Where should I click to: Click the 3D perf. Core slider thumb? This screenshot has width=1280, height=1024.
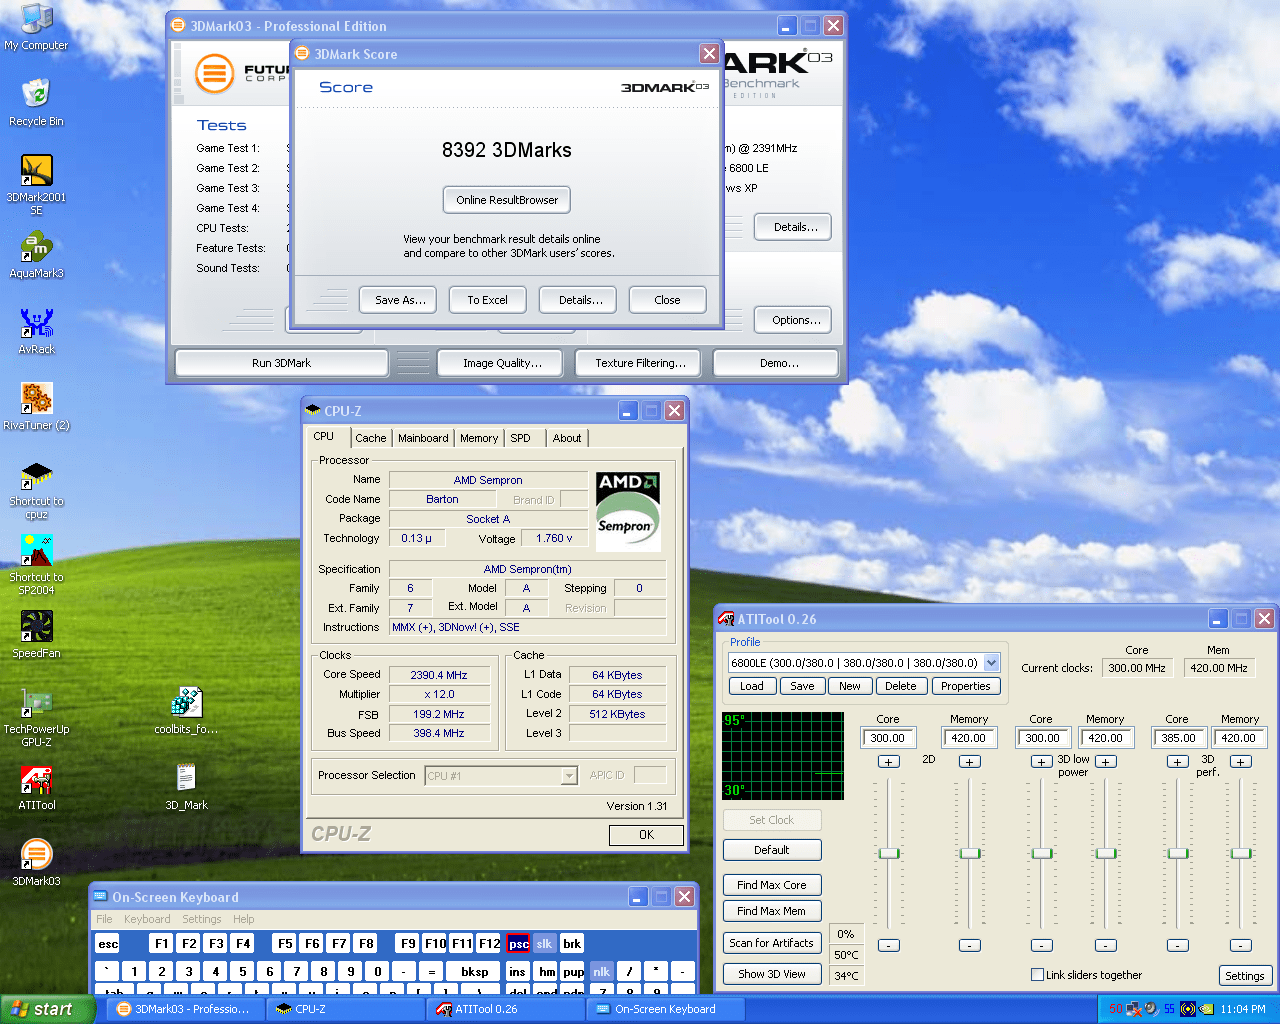tap(1178, 853)
